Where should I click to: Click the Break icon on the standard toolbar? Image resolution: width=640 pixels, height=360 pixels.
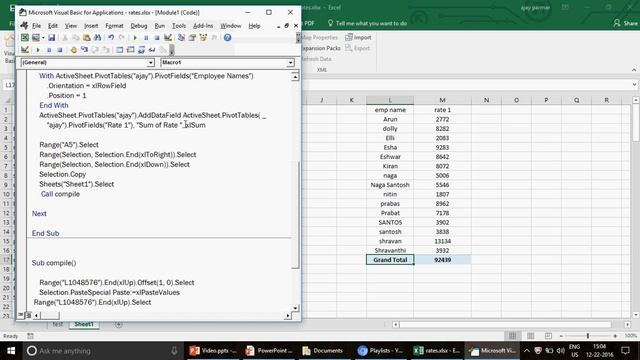[146, 38]
